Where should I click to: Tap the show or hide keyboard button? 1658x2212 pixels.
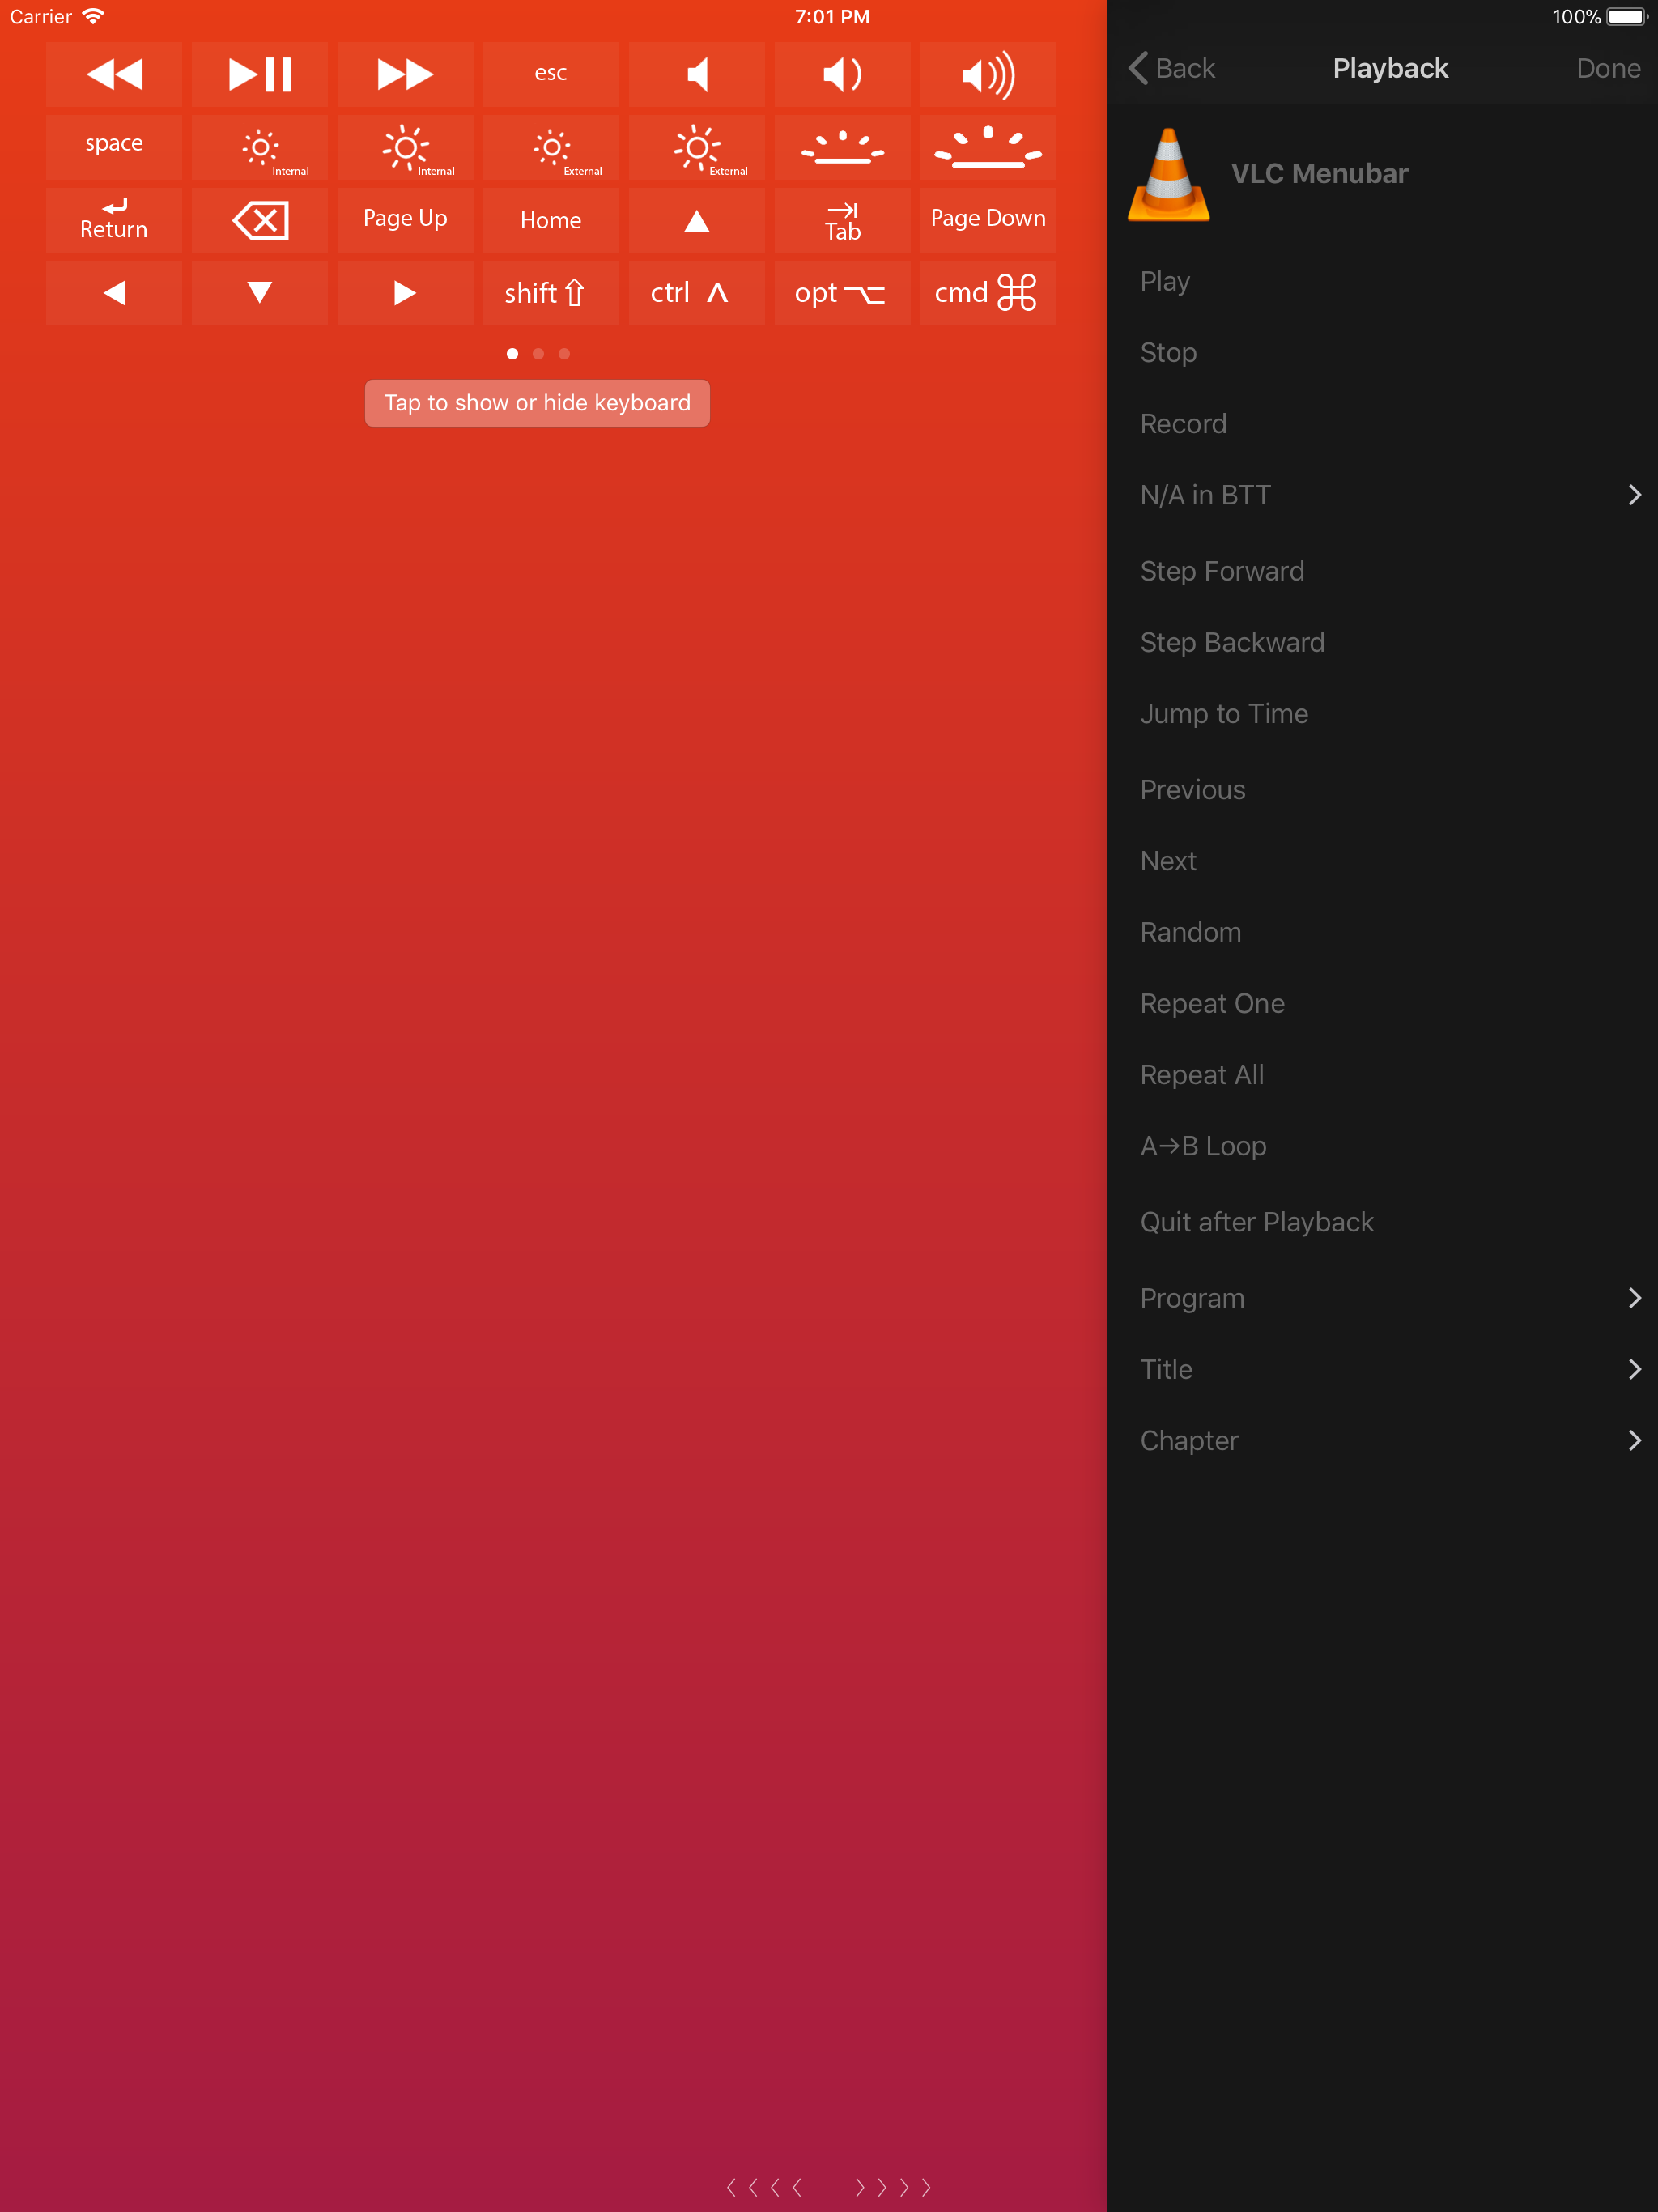537,403
